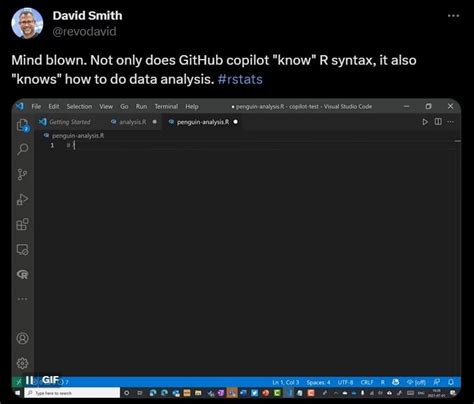This screenshot has width=474, height=404.
Task: Open the Go menu
Action: point(124,106)
